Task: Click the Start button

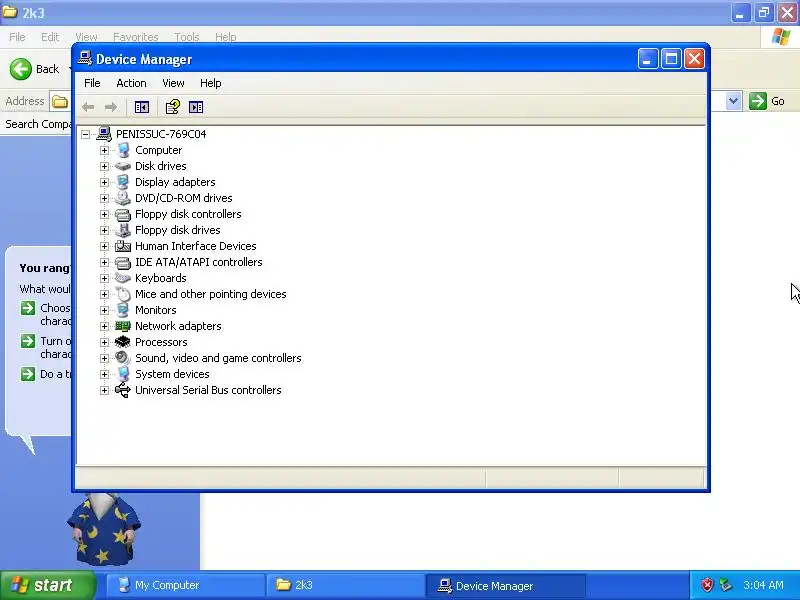Action: coord(48,585)
